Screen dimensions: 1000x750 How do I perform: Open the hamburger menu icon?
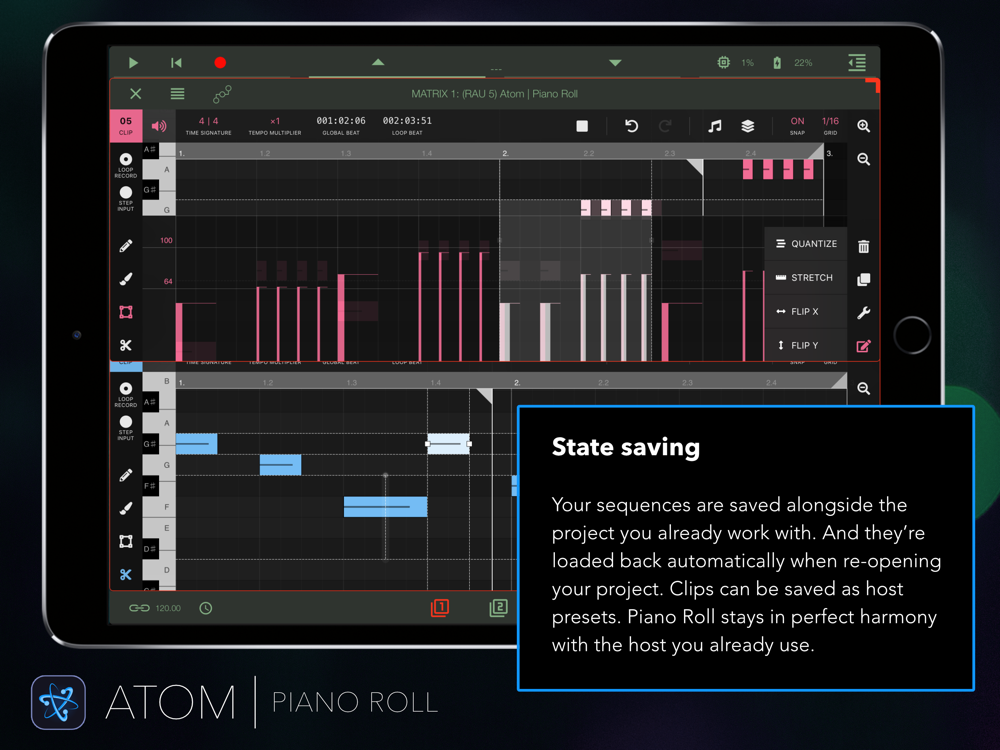click(x=177, y=94)
